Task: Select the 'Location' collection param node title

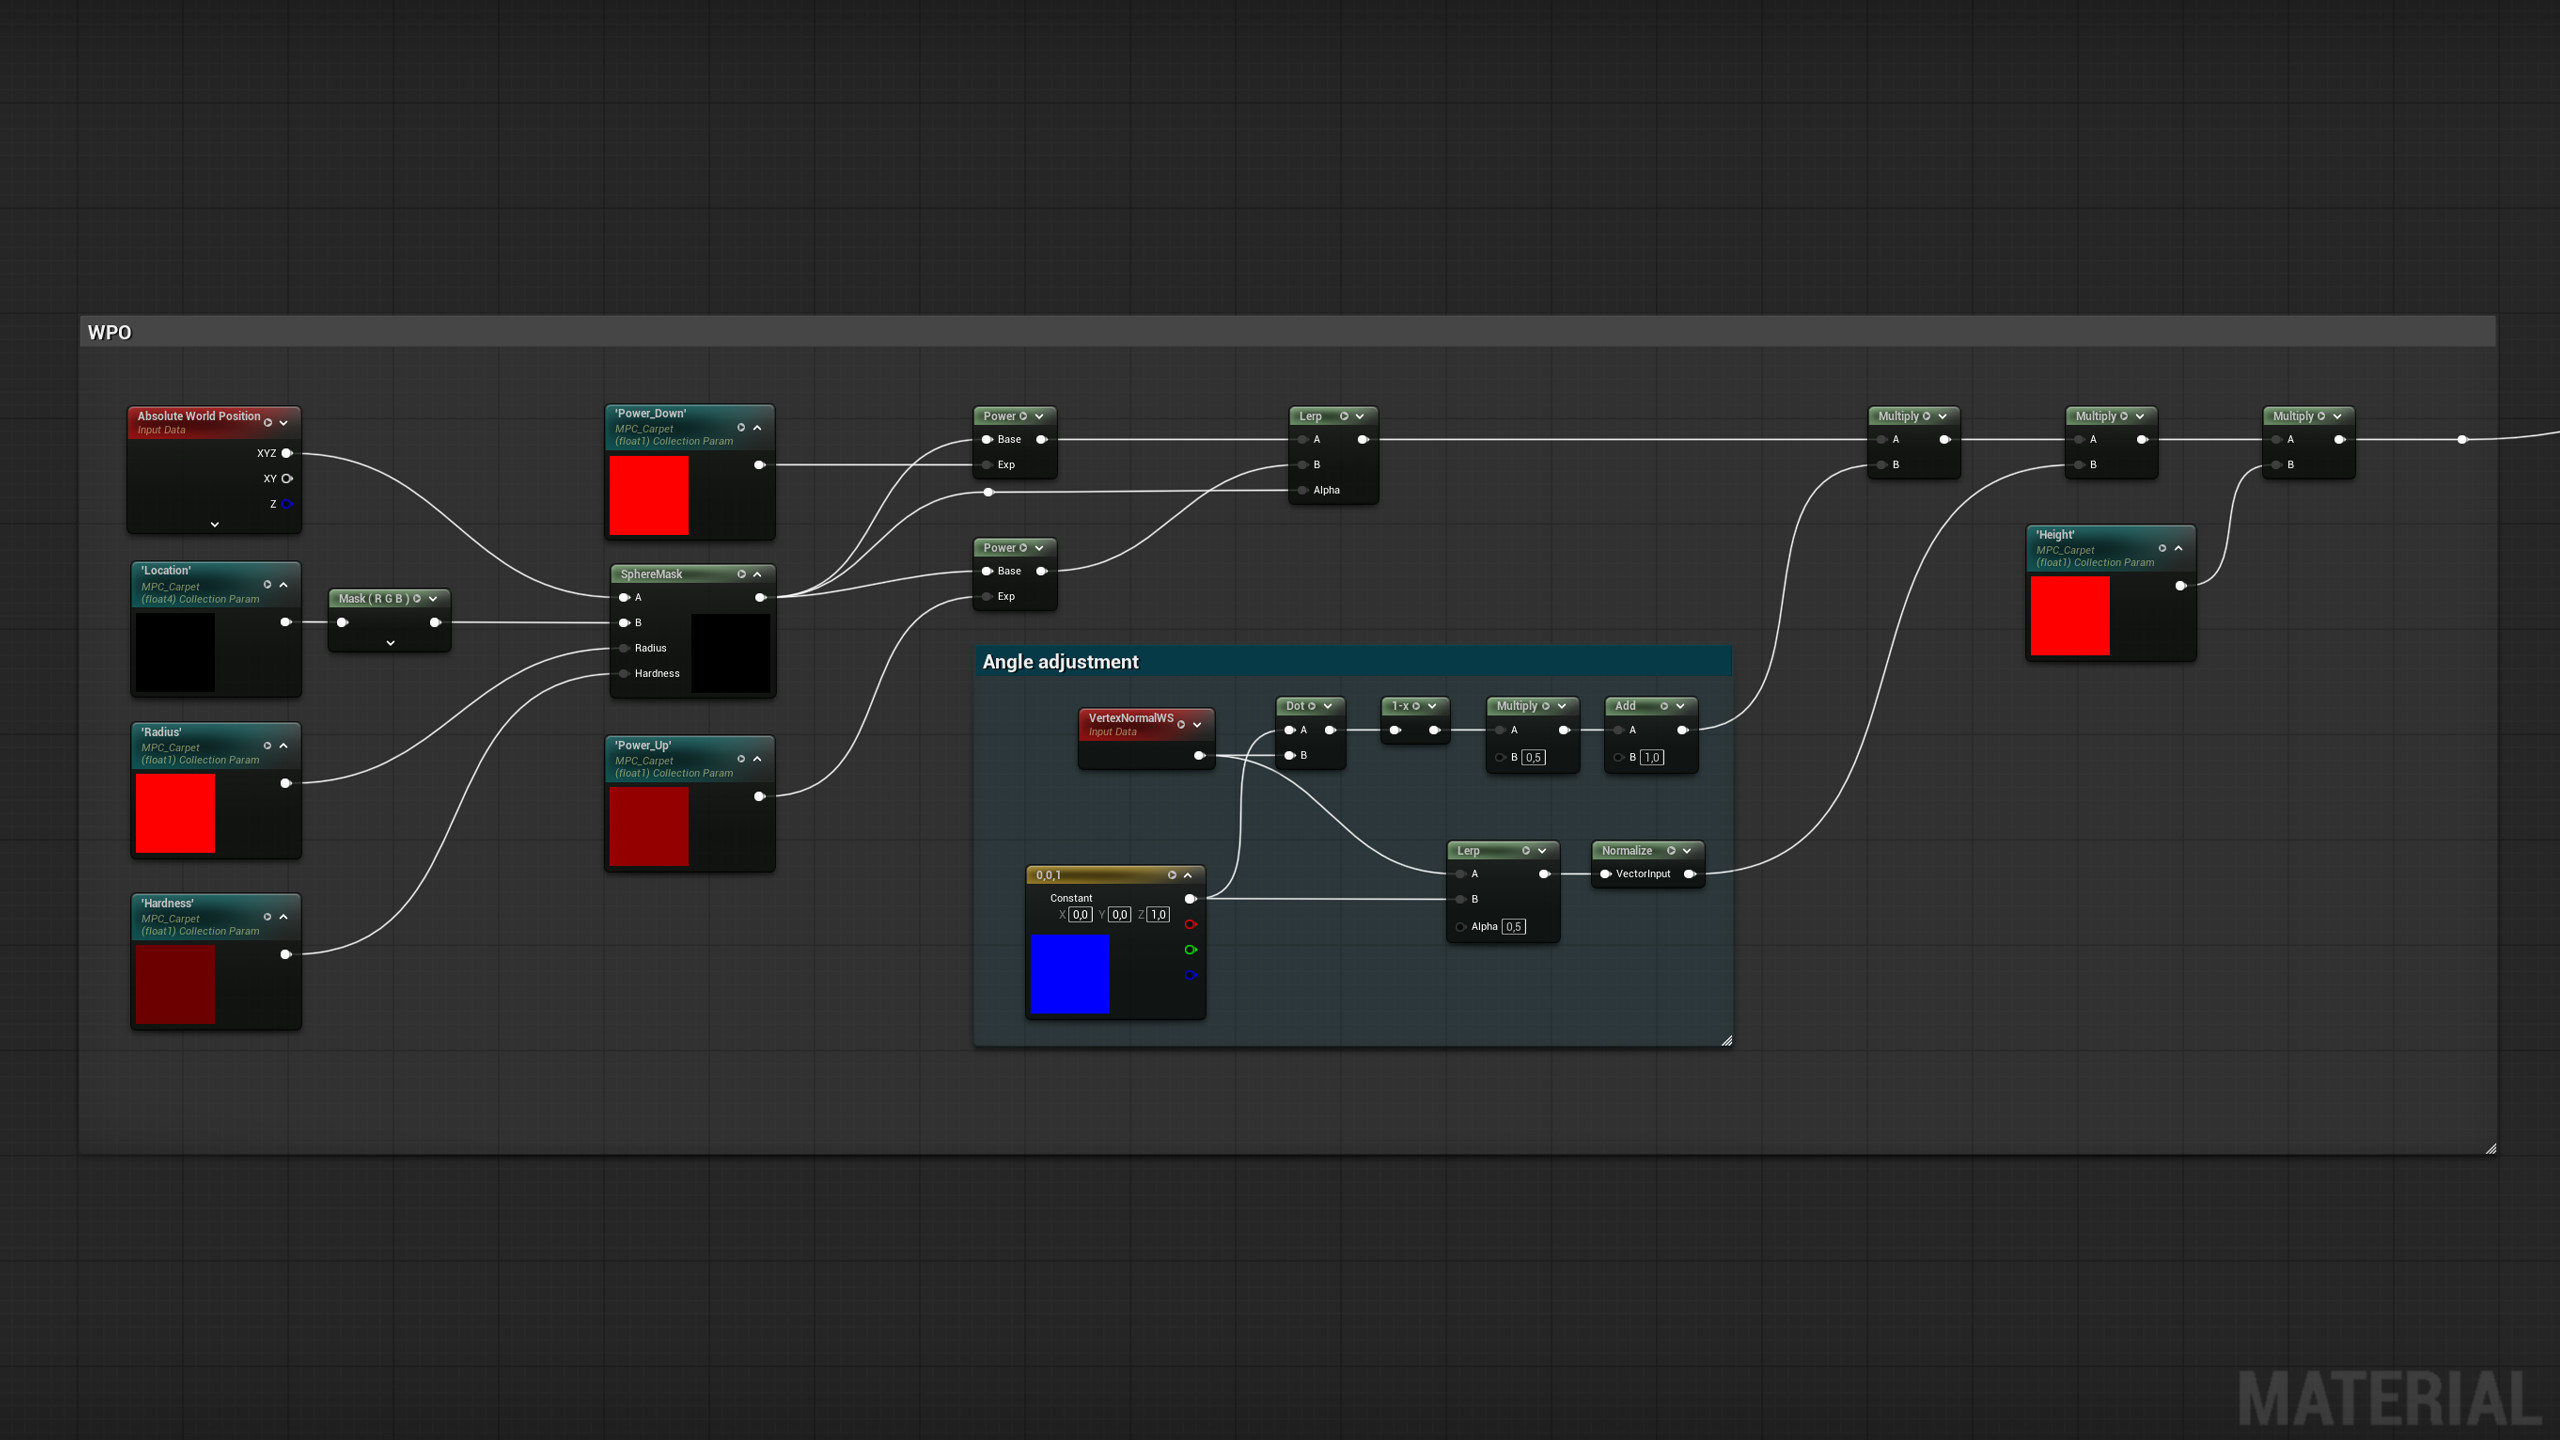Action: tap(167, 571)
